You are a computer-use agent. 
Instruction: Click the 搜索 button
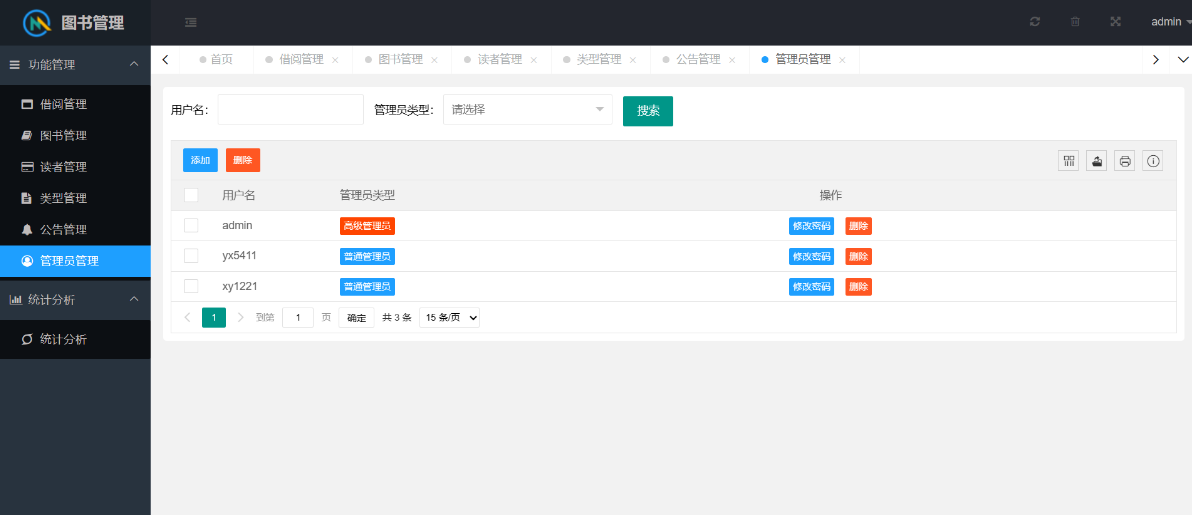[x=648, y=110]
